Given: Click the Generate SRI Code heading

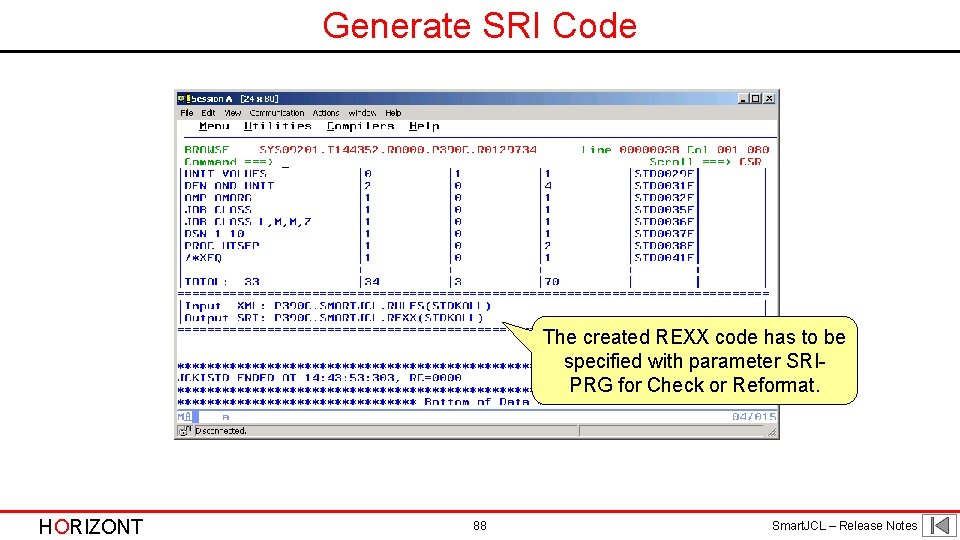Looking at the screenshot, I should pos(479,26).
